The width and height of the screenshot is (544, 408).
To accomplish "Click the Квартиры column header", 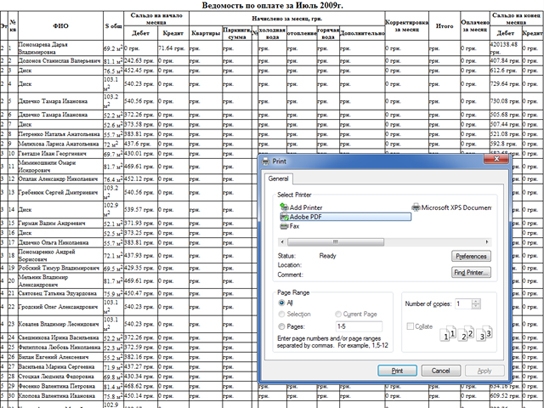I will point(206,33).
